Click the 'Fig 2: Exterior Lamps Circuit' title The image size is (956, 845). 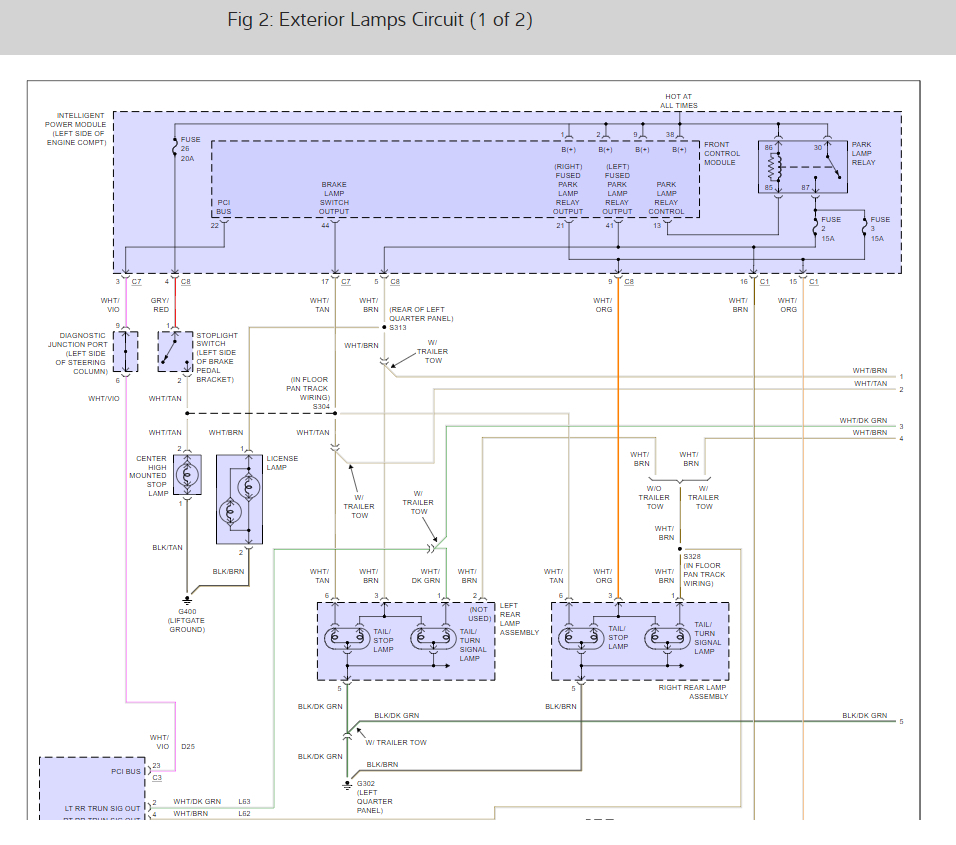[379, 20]
